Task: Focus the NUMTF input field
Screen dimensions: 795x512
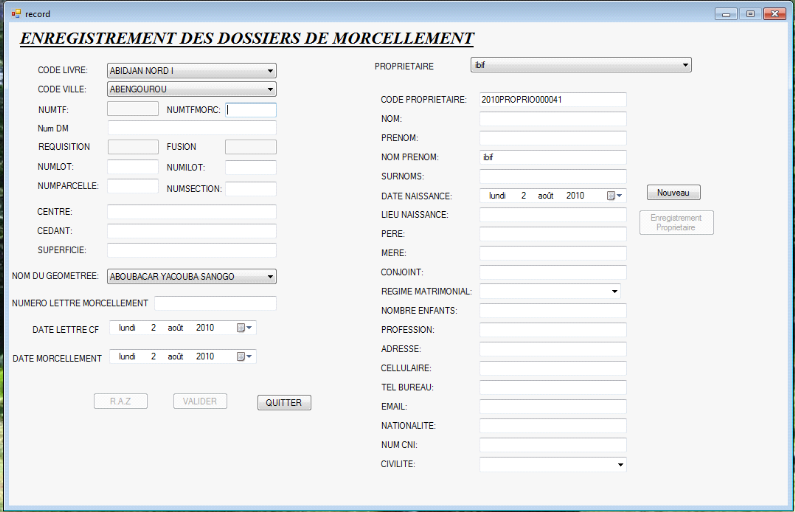Action: [x=133, y=108]
